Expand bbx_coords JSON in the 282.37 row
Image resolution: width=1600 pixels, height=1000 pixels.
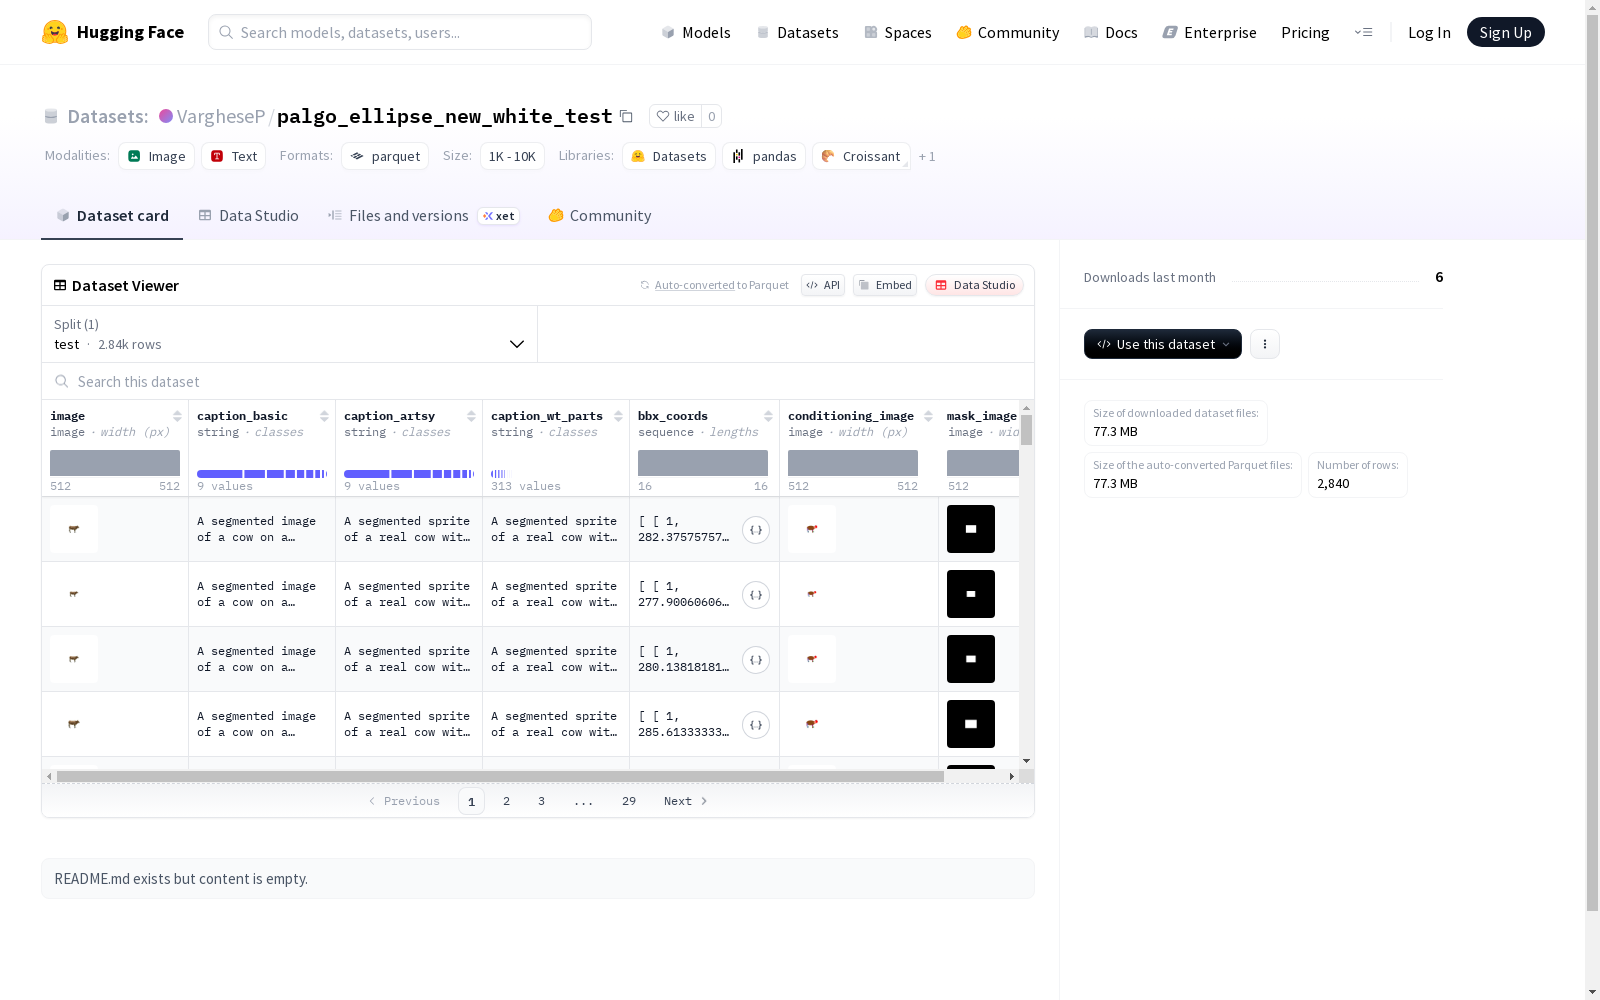756,530
